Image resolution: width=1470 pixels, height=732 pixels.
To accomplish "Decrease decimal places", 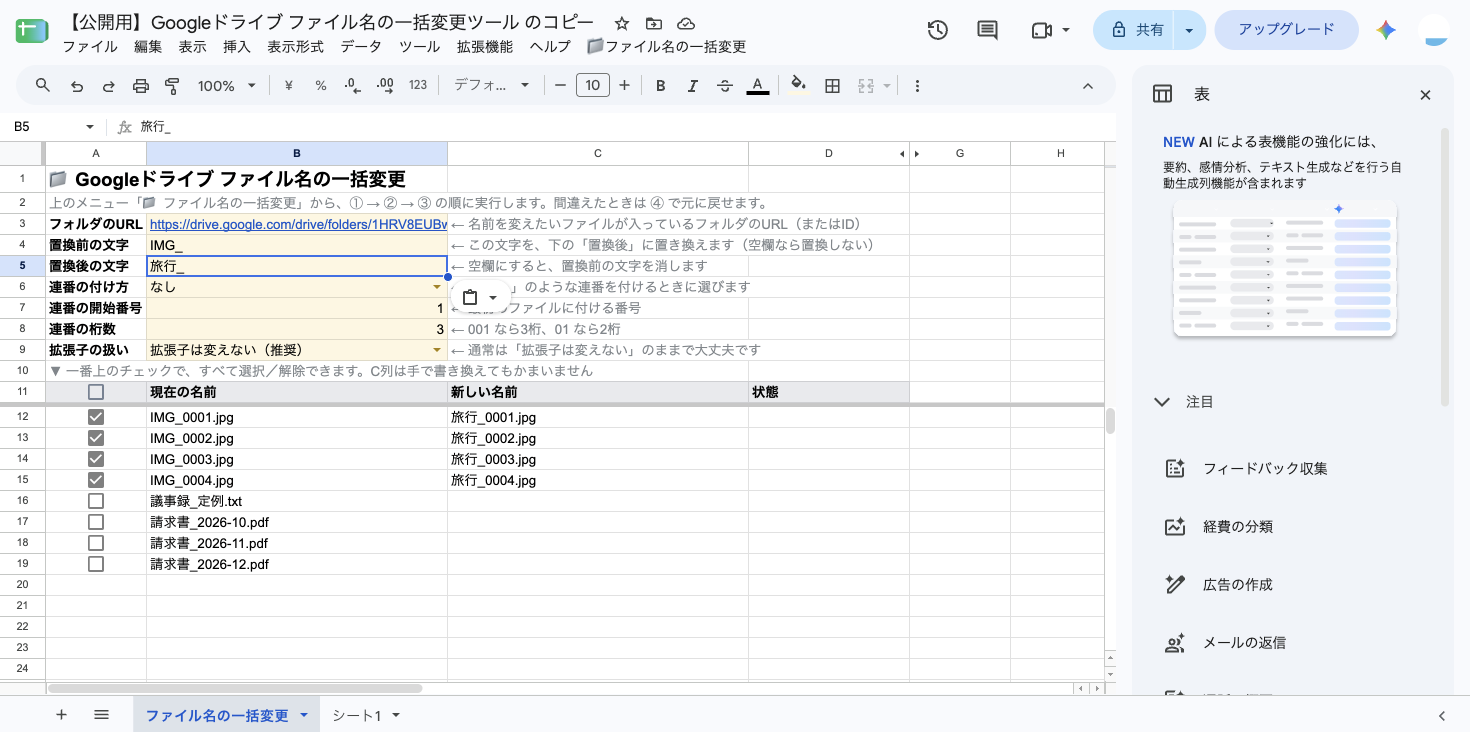I will click(352, 86).
